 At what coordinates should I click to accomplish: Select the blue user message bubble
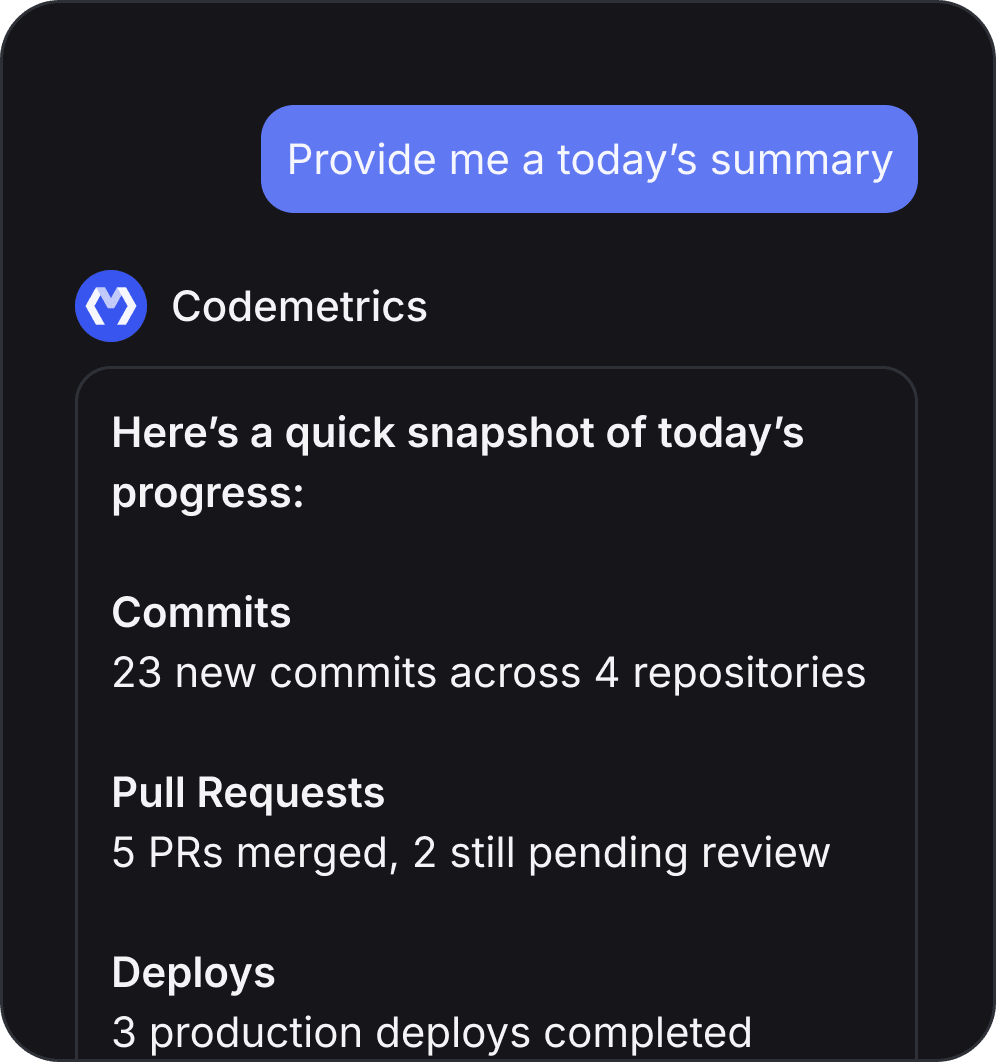[589, 159]
